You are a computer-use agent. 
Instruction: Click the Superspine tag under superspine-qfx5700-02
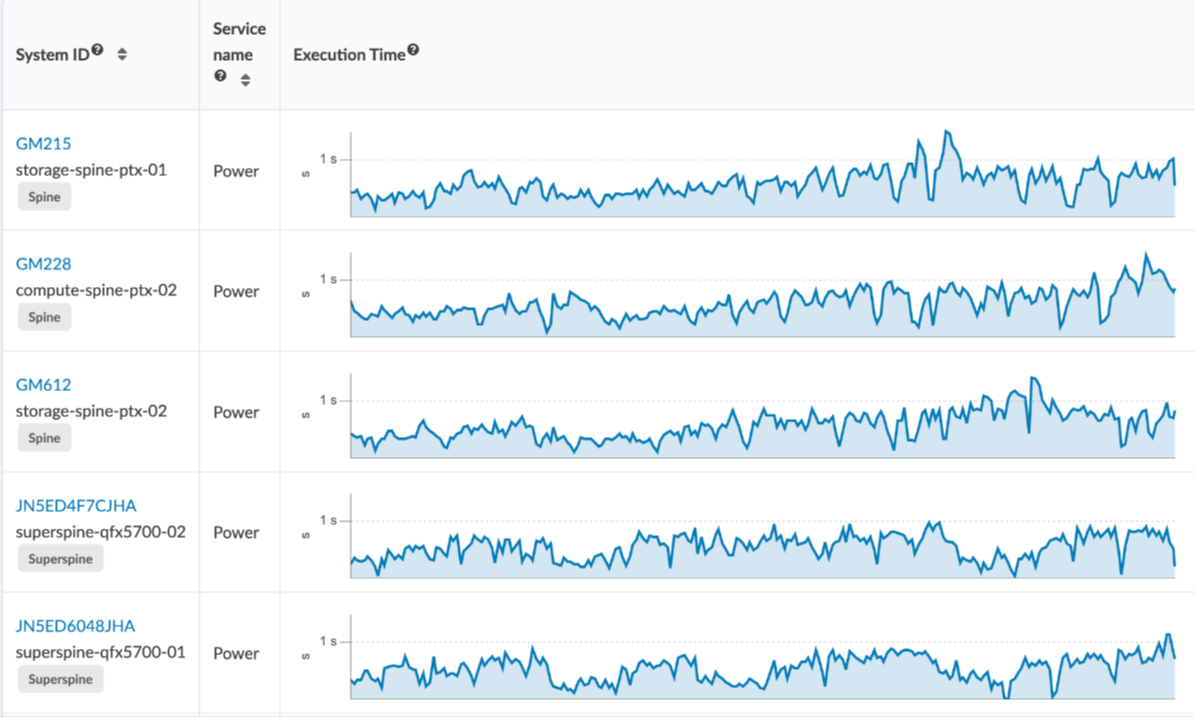(x=60, y=559)
